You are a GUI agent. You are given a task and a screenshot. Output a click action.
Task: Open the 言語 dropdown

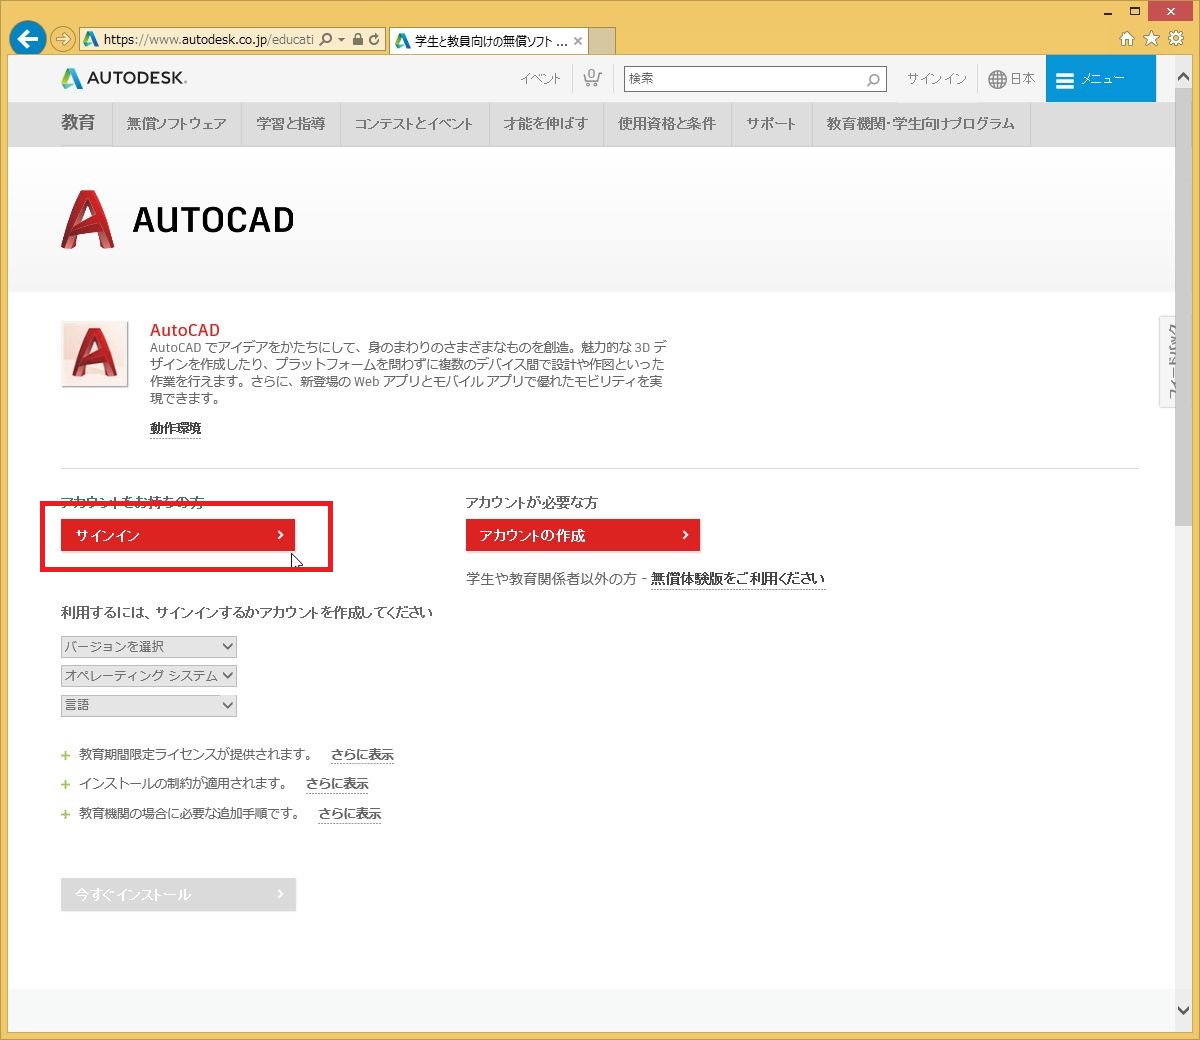[x=149, y=705]
